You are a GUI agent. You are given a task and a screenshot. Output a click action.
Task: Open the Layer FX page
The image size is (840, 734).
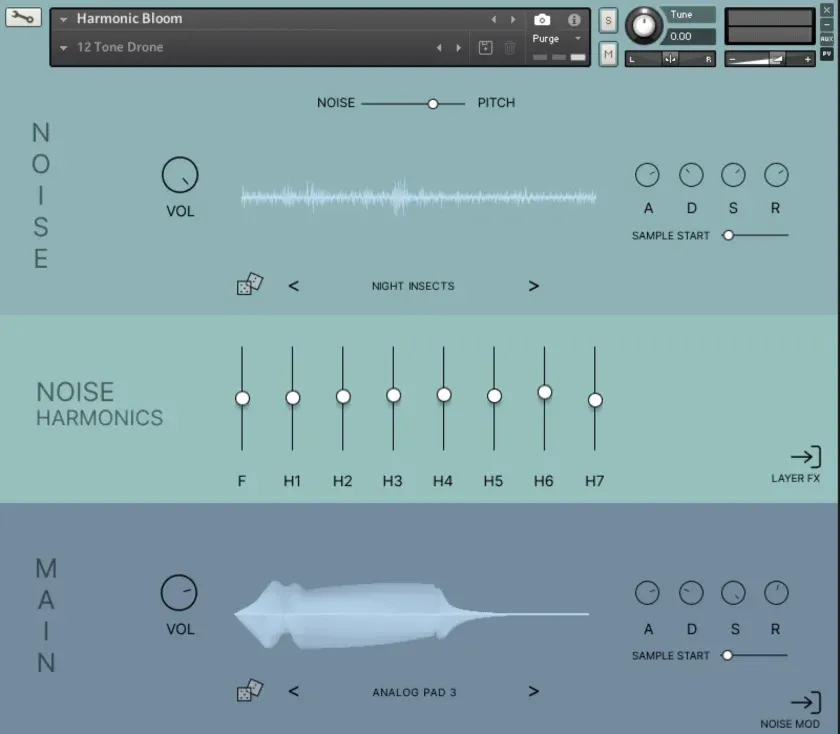click(804, 458)
